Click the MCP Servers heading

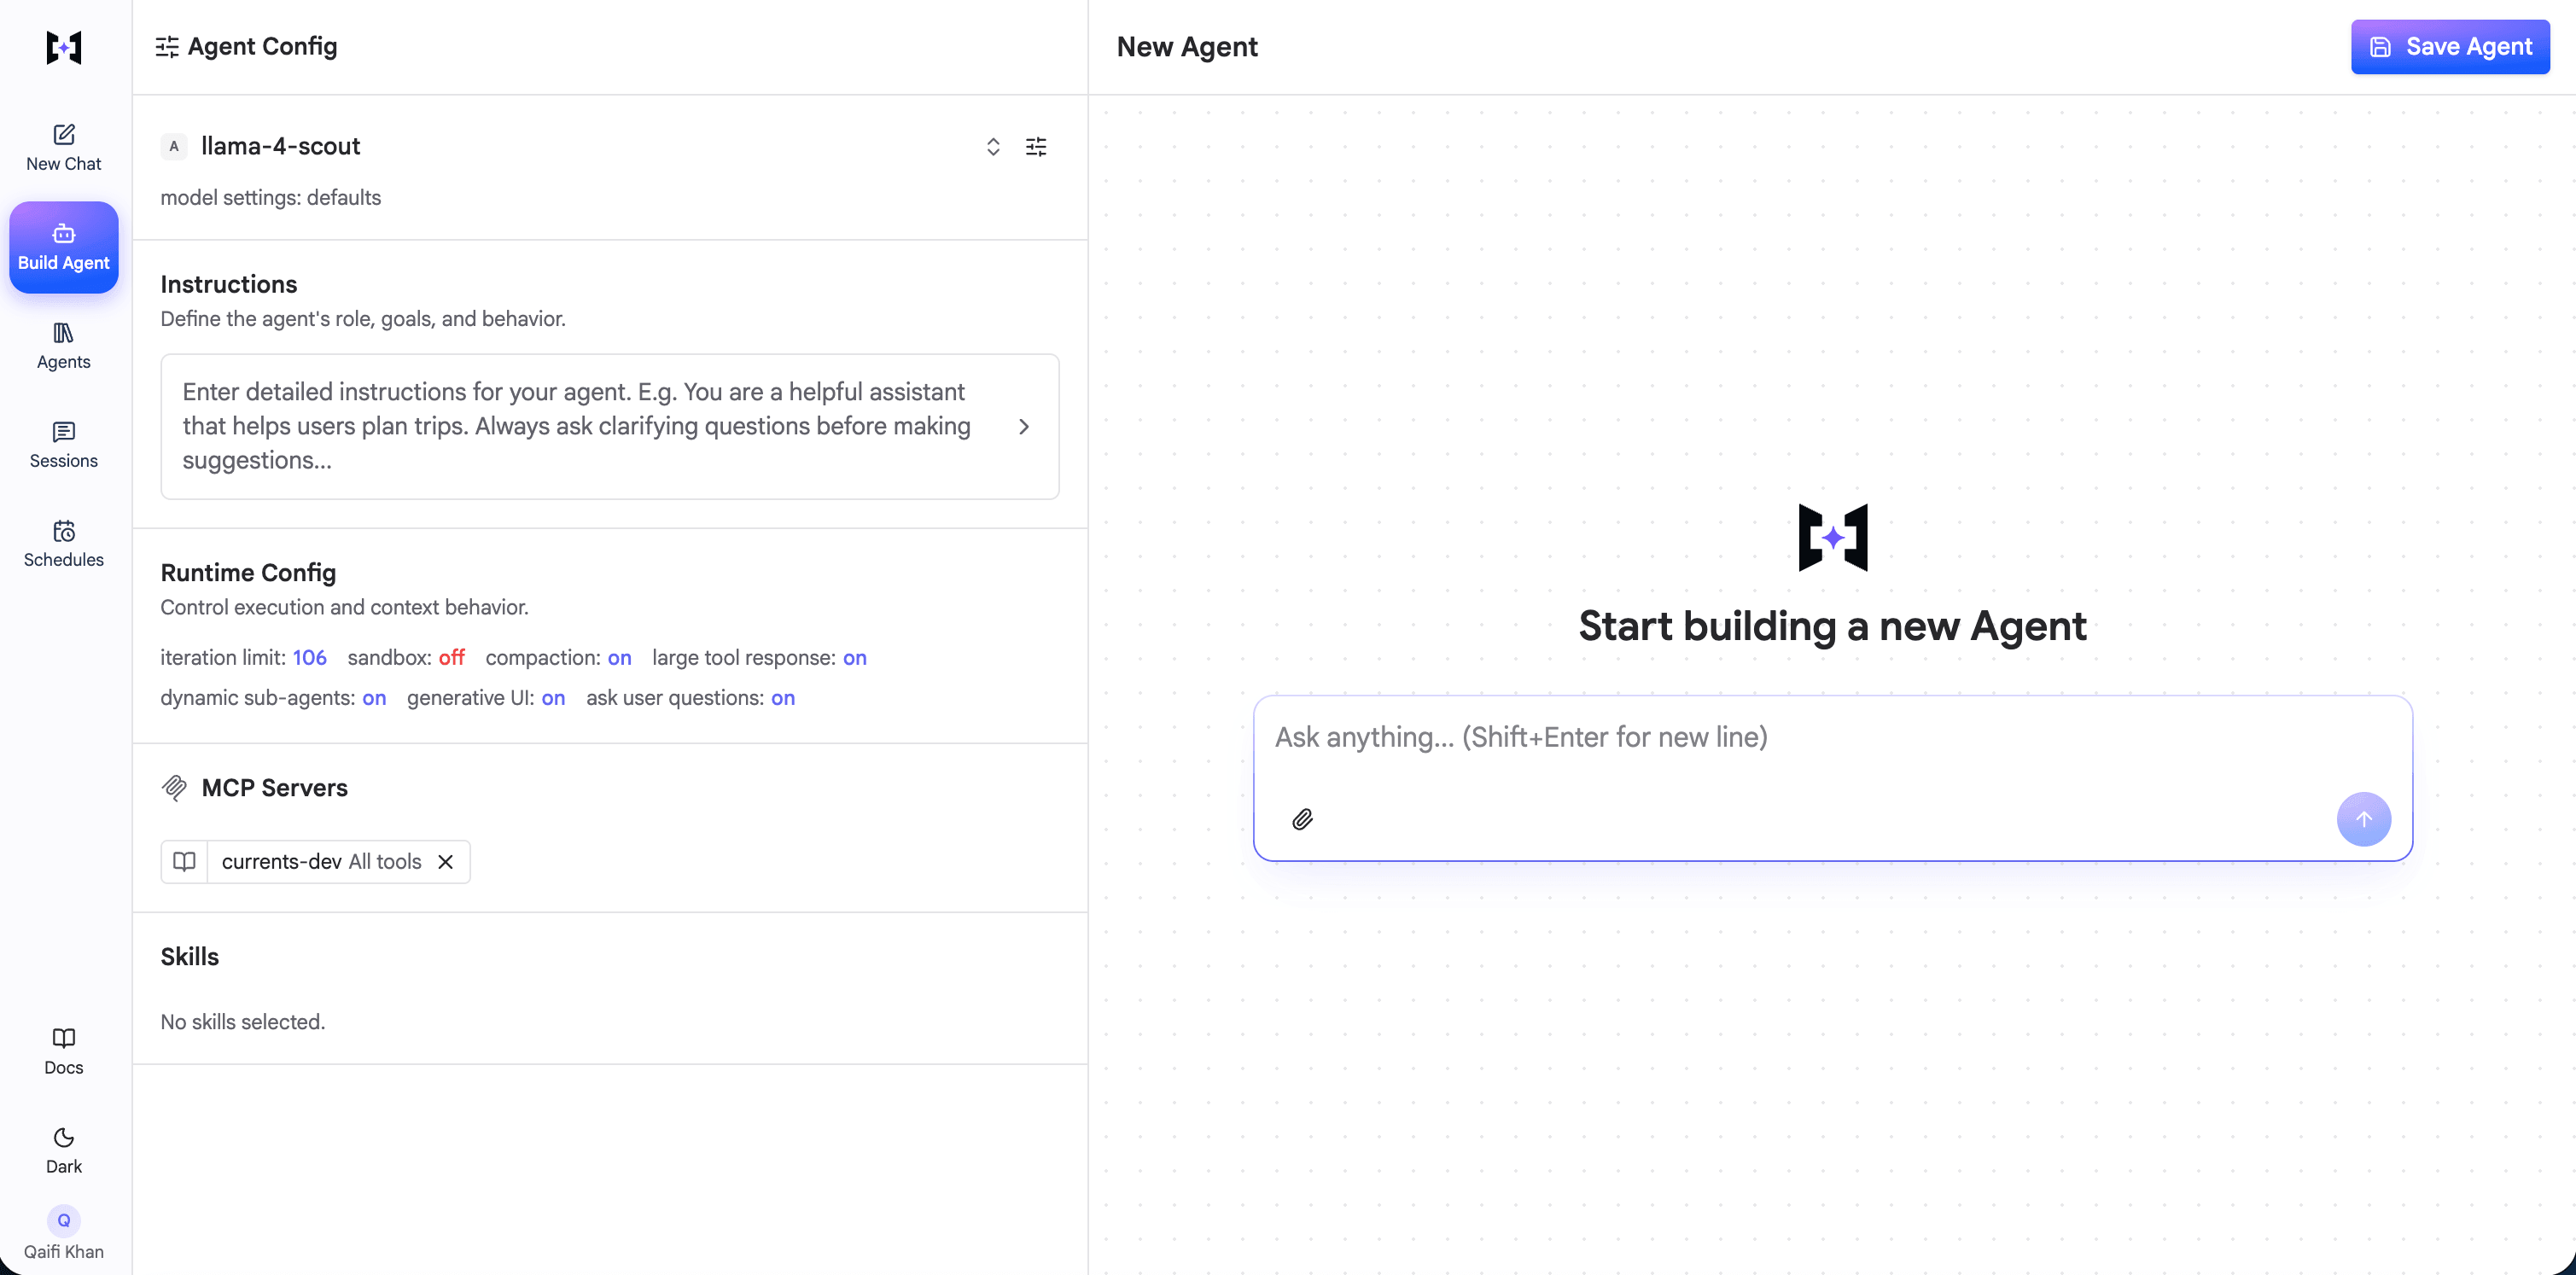click(275, 788)
